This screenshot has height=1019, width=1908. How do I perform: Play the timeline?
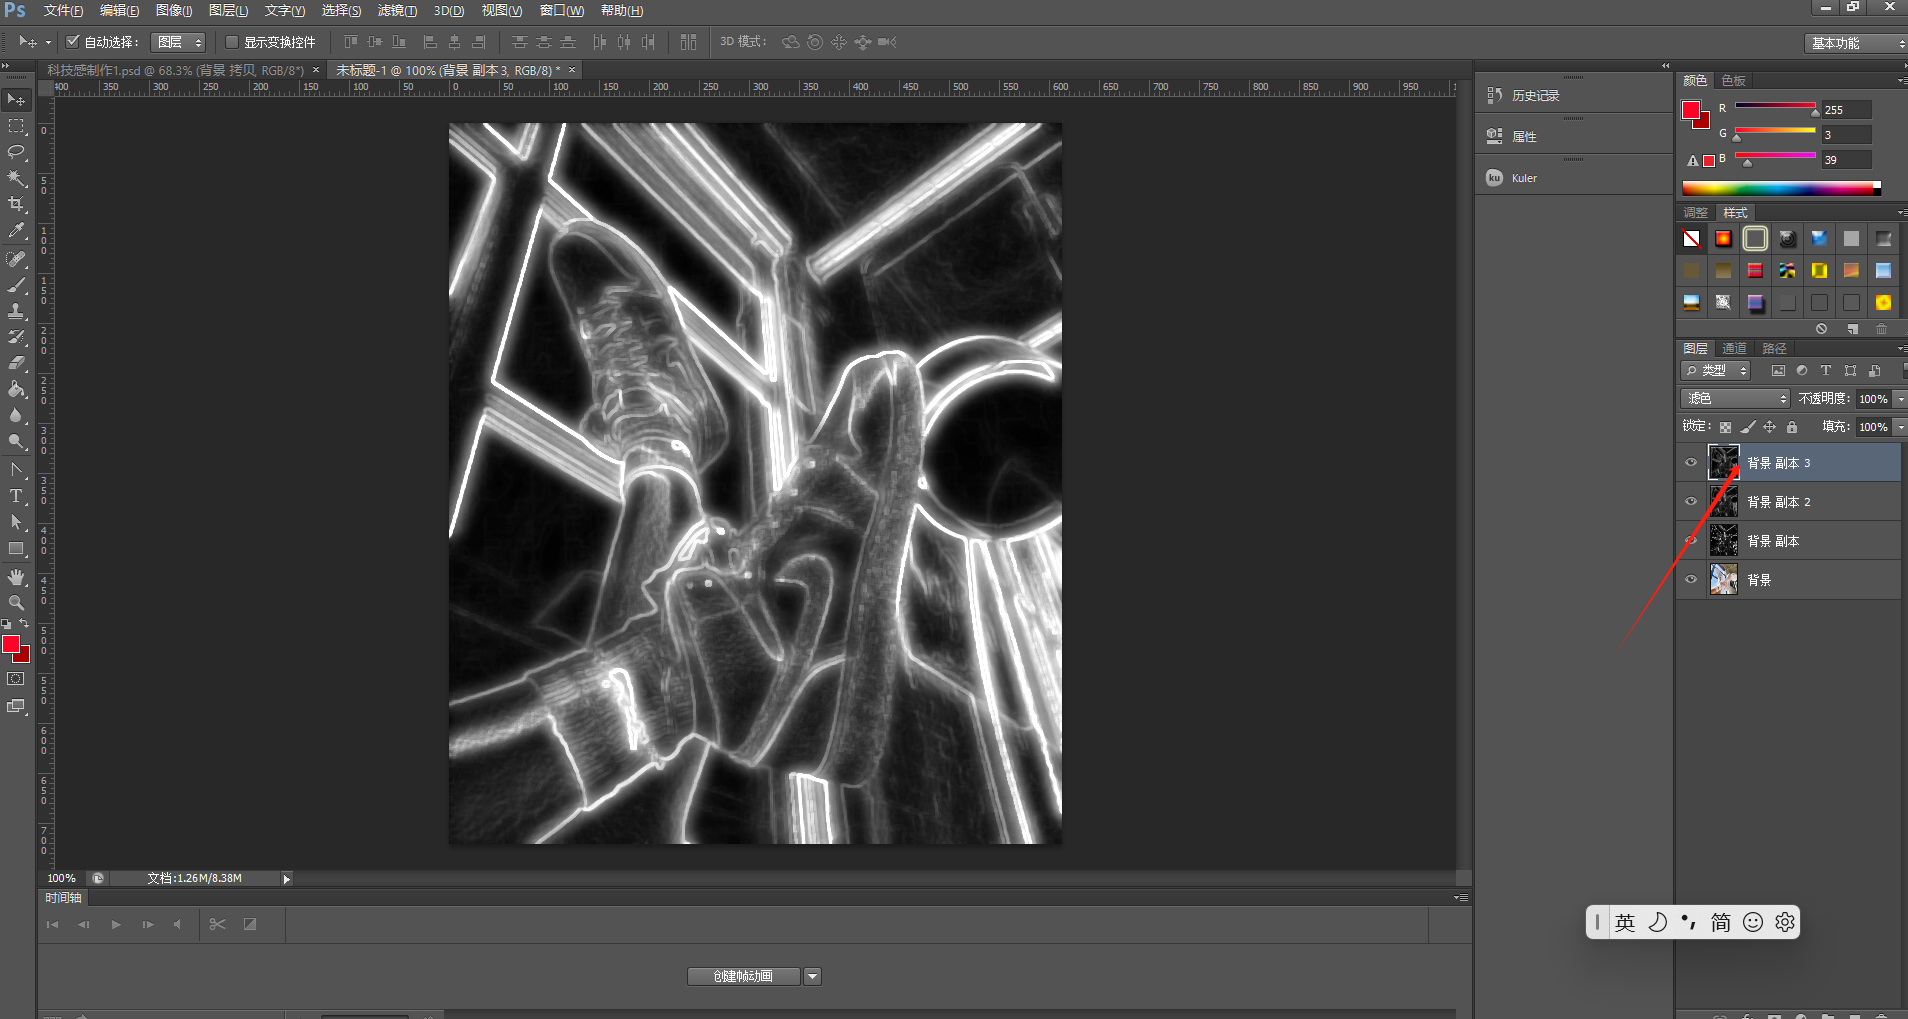pos(116,924)
